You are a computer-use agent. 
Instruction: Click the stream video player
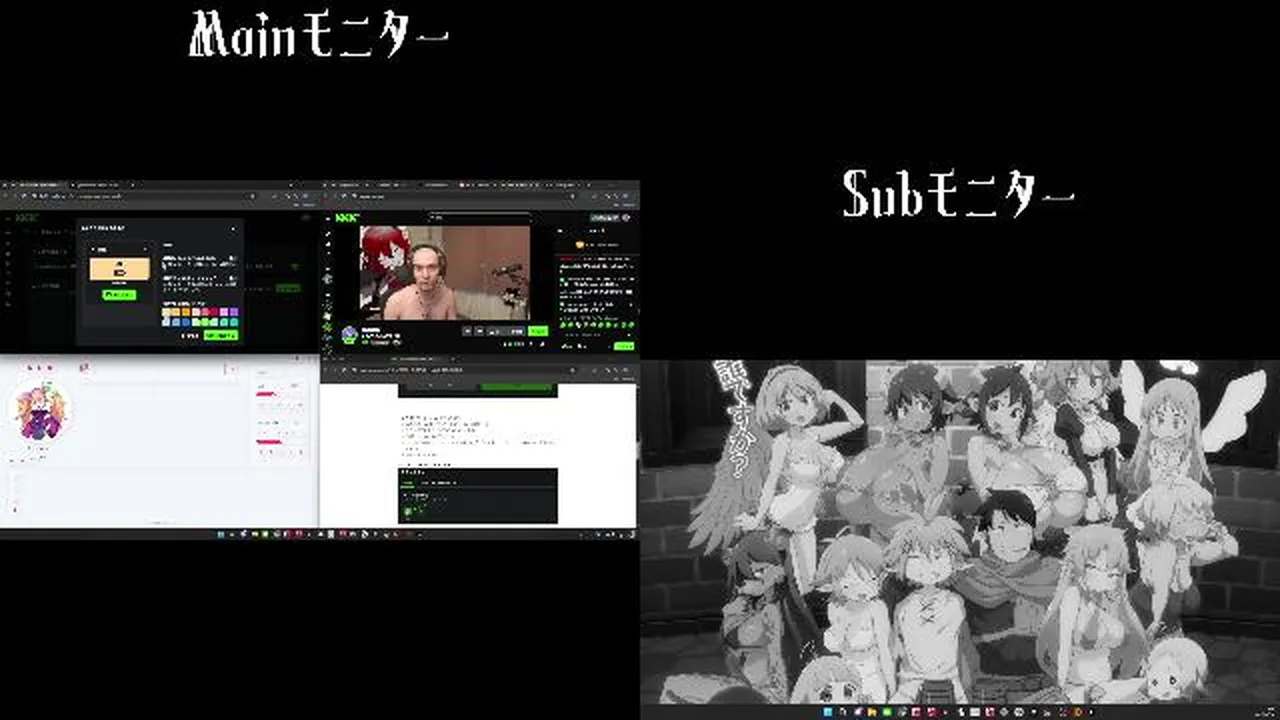[x=445, y=272]
